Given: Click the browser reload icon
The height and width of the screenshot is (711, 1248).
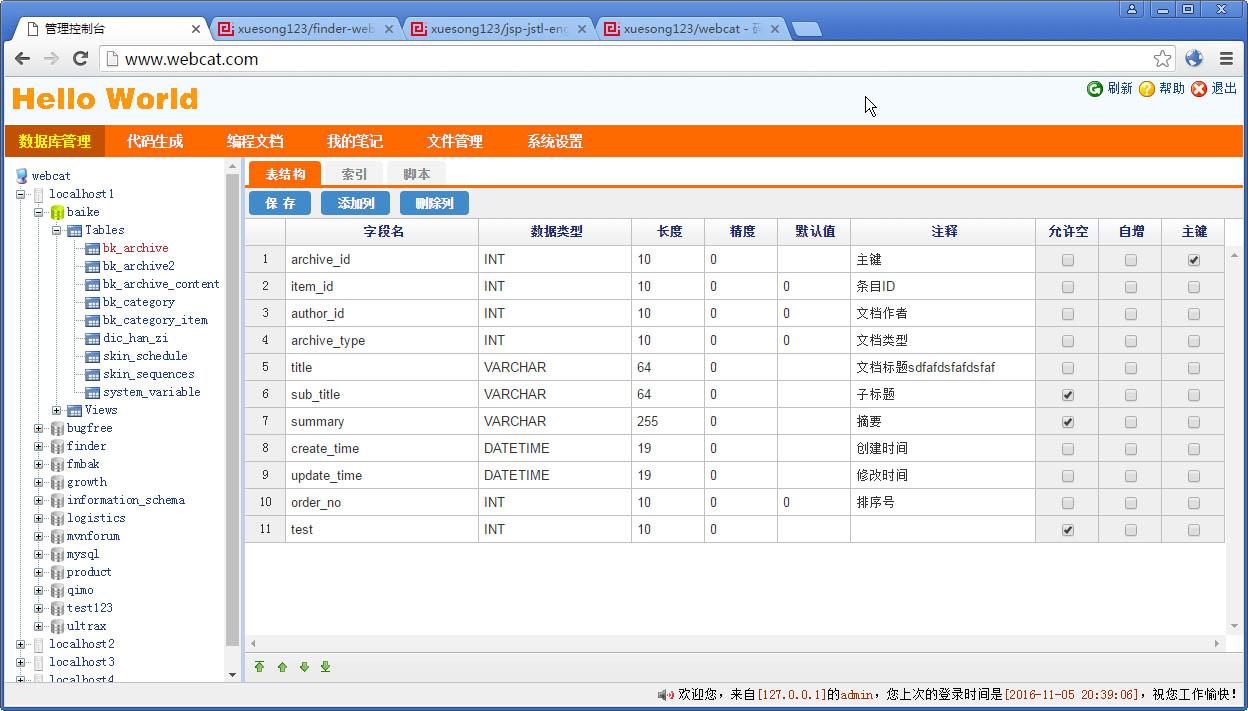Looking at the screenshot, I should click(x=81, y=59).
